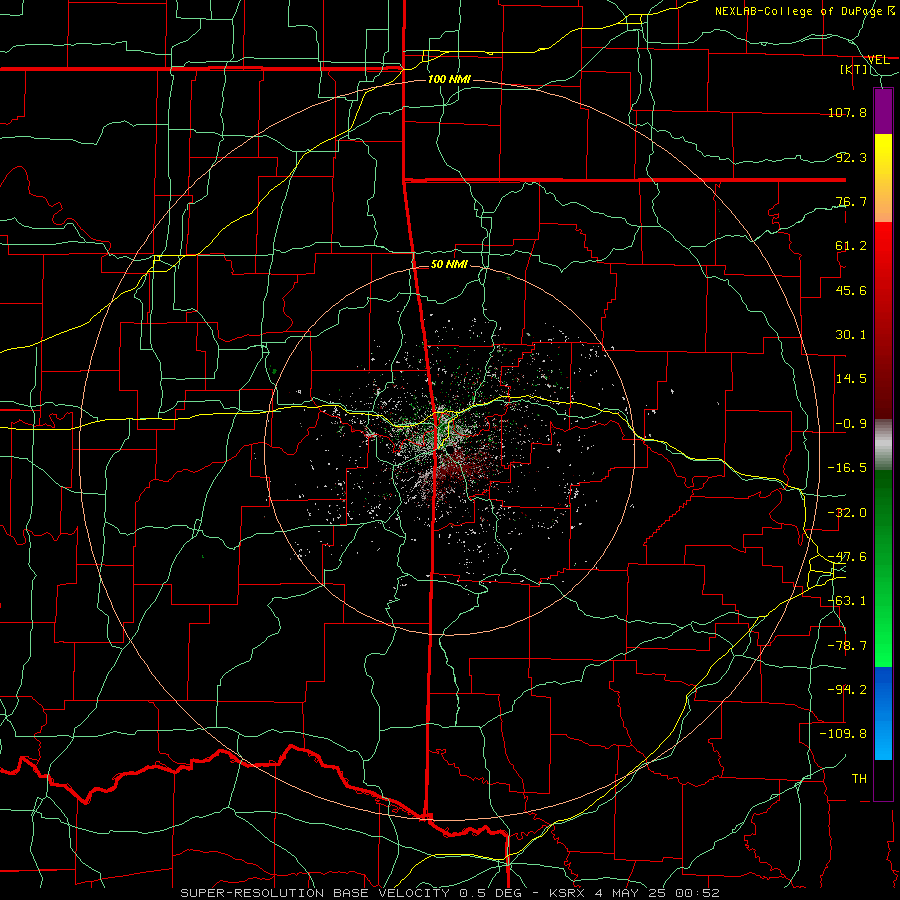Select the -16.5 legend value
The image size is (900, 900).
[847, 468]
